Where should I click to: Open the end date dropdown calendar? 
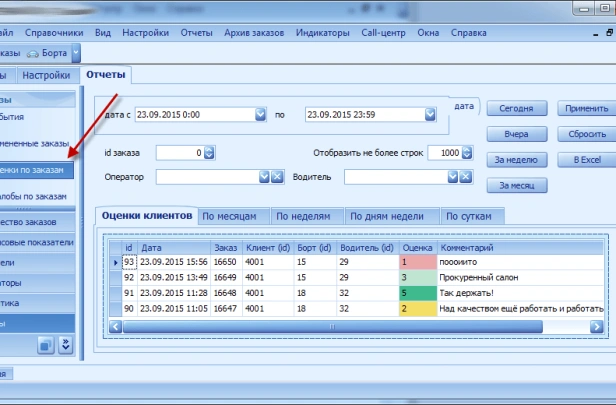pyautogui.click(x=431, y=115)
